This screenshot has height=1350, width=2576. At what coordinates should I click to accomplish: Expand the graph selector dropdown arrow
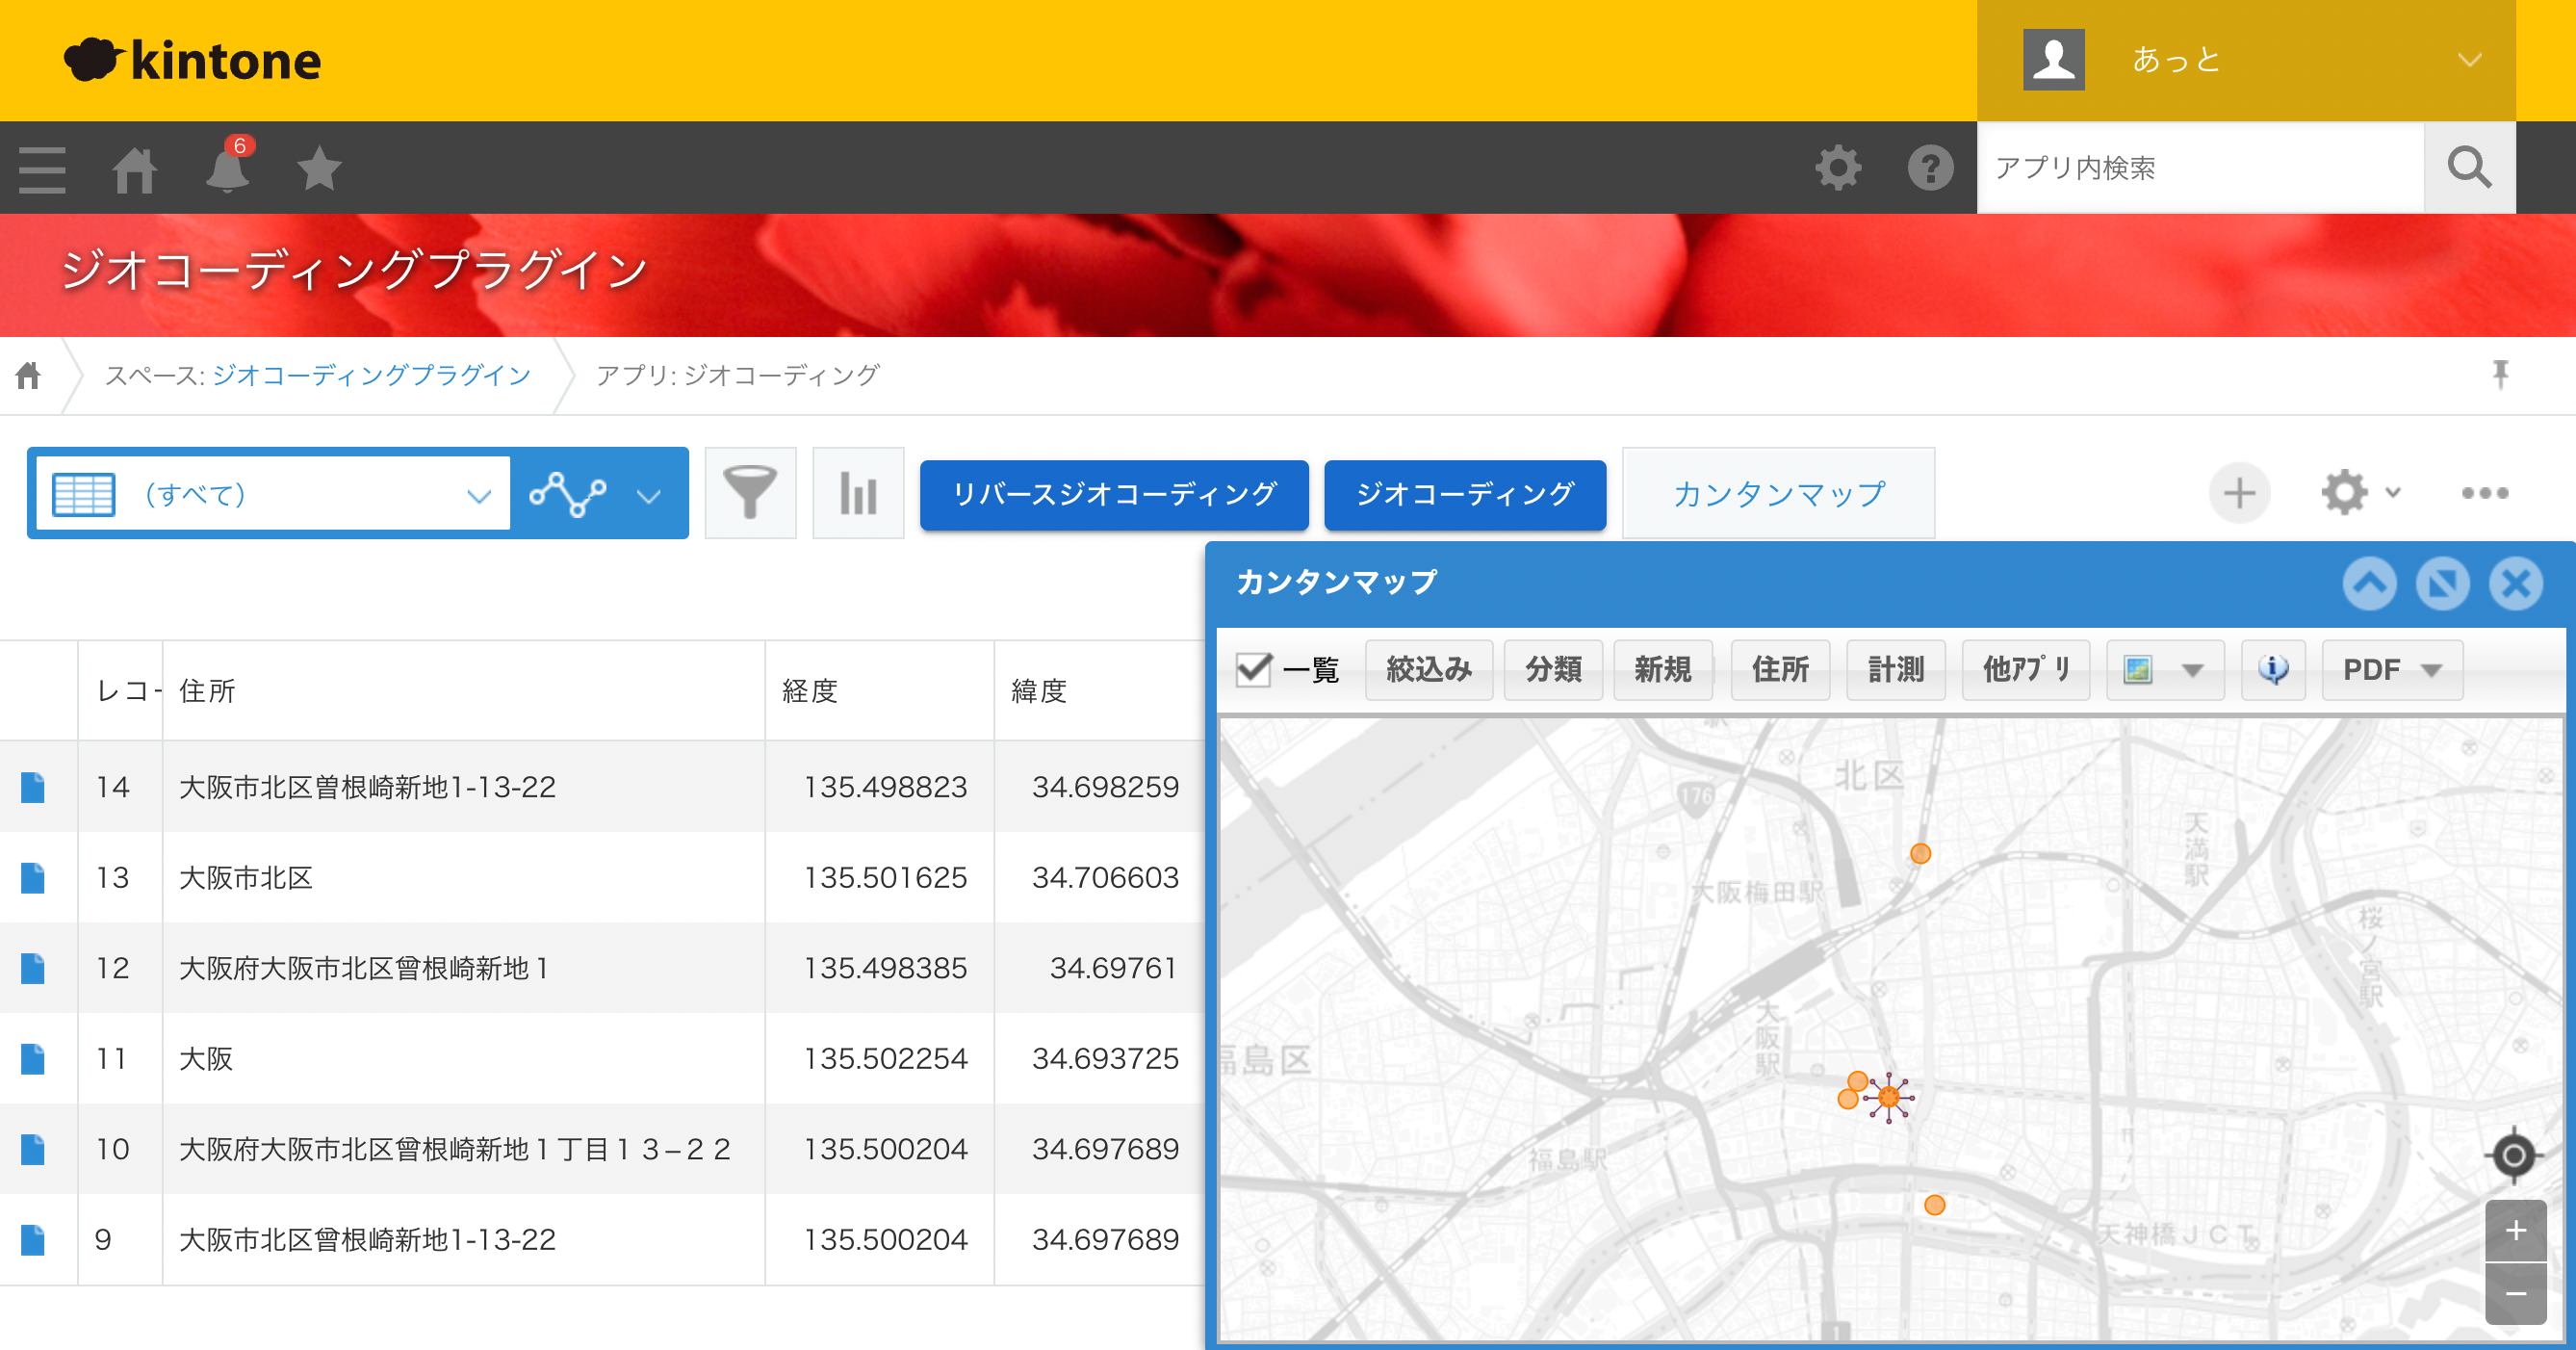click(649, 495)
